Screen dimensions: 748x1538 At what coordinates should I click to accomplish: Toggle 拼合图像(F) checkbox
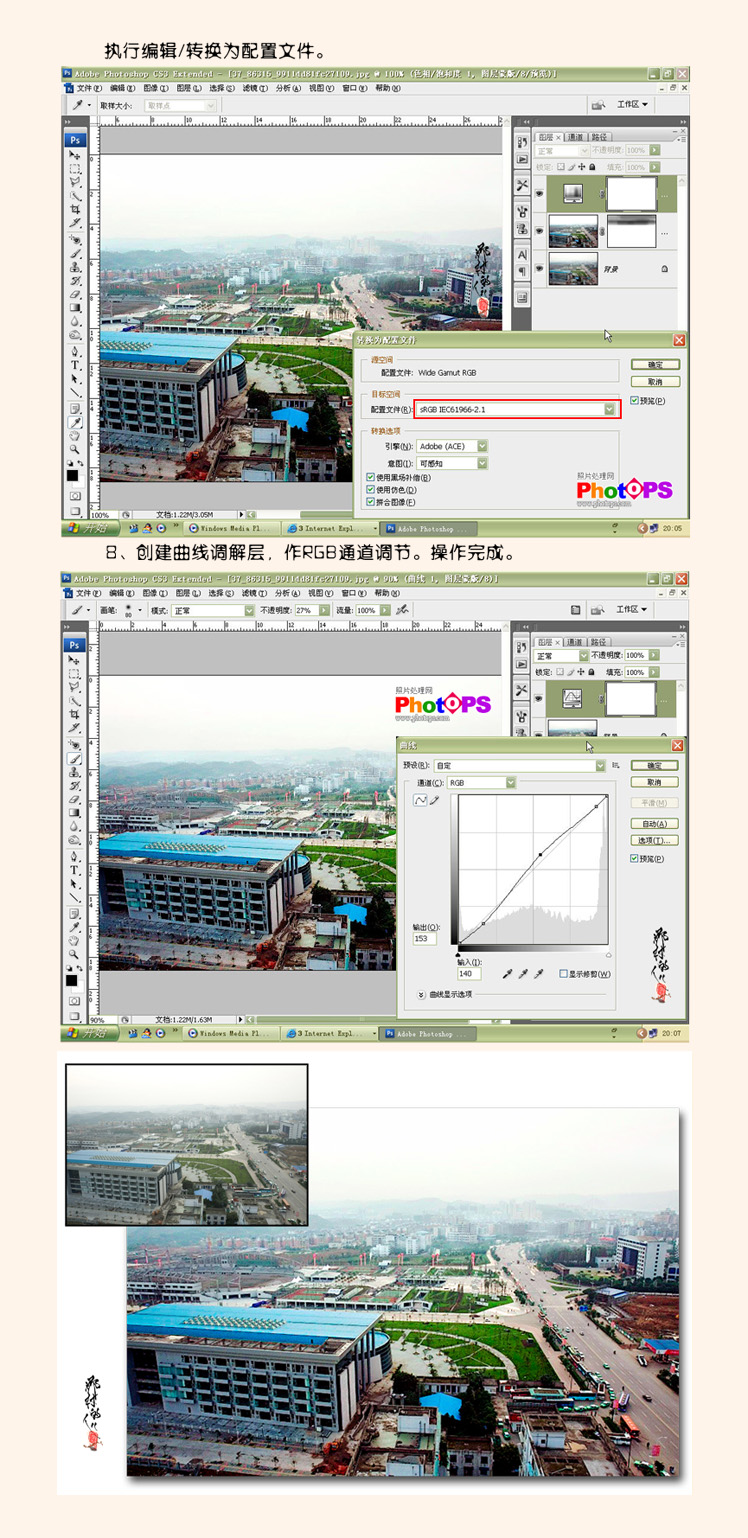point(370,502)
